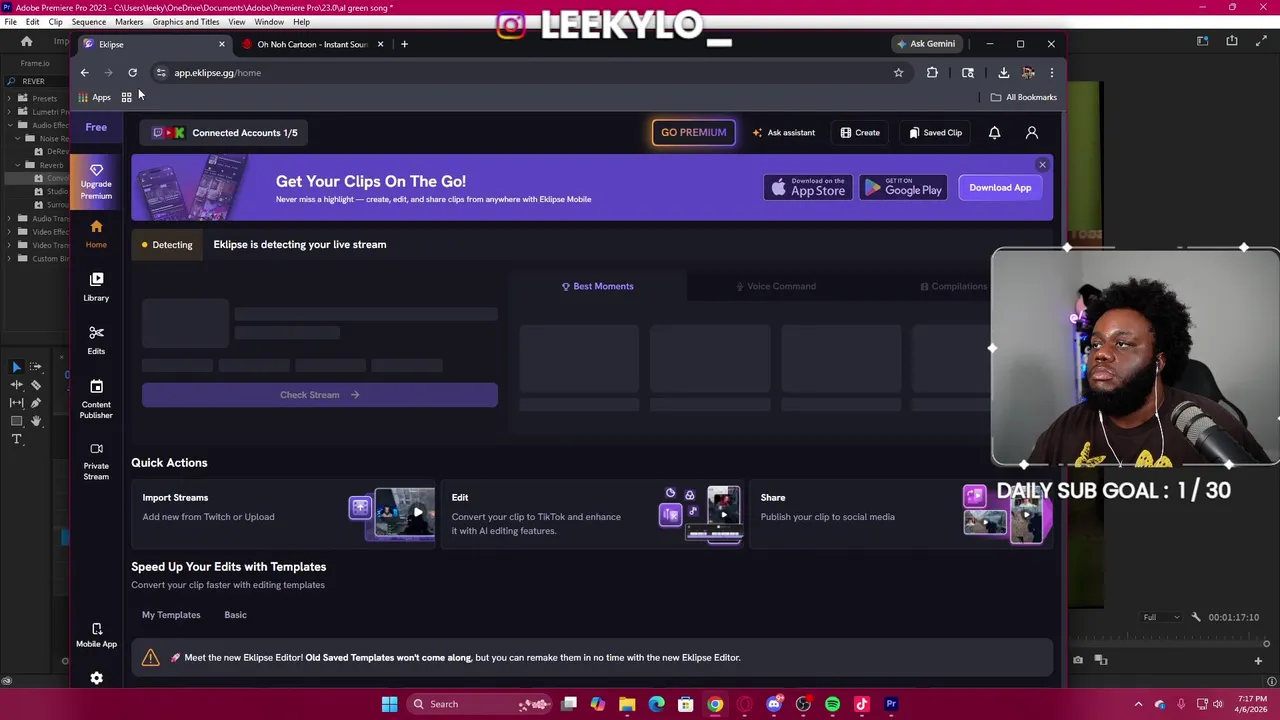Open user profile icon

point(1032,132)
